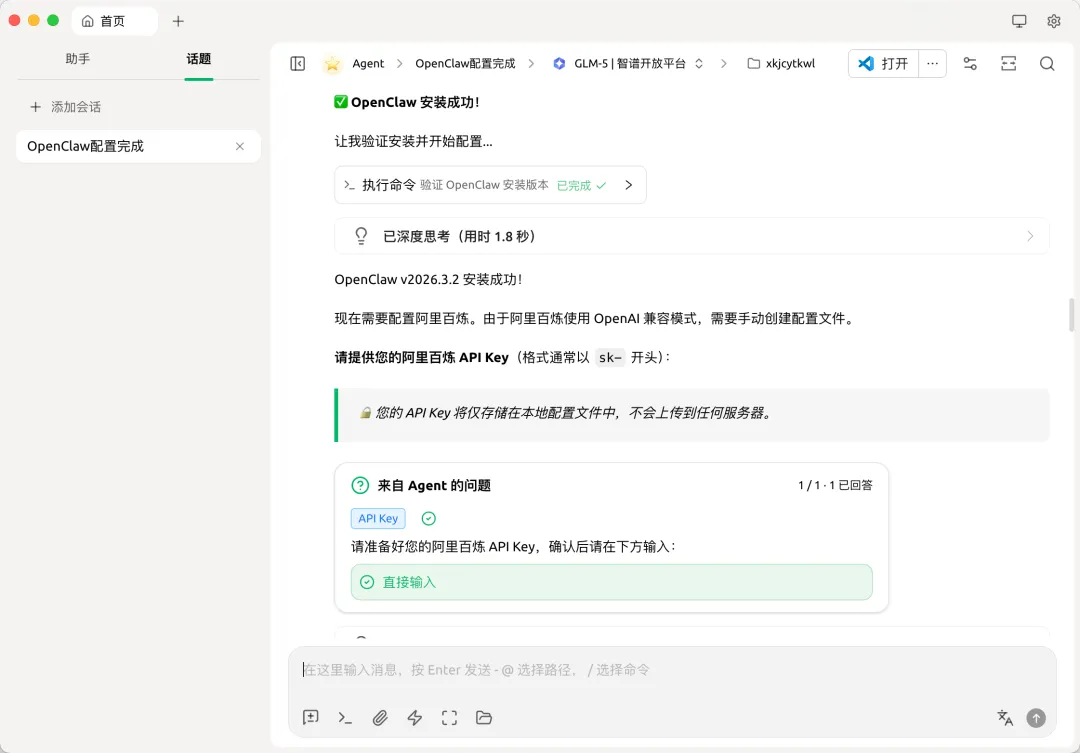Select the OpenClaw配置完成 conversation

[x=138, y=146]
